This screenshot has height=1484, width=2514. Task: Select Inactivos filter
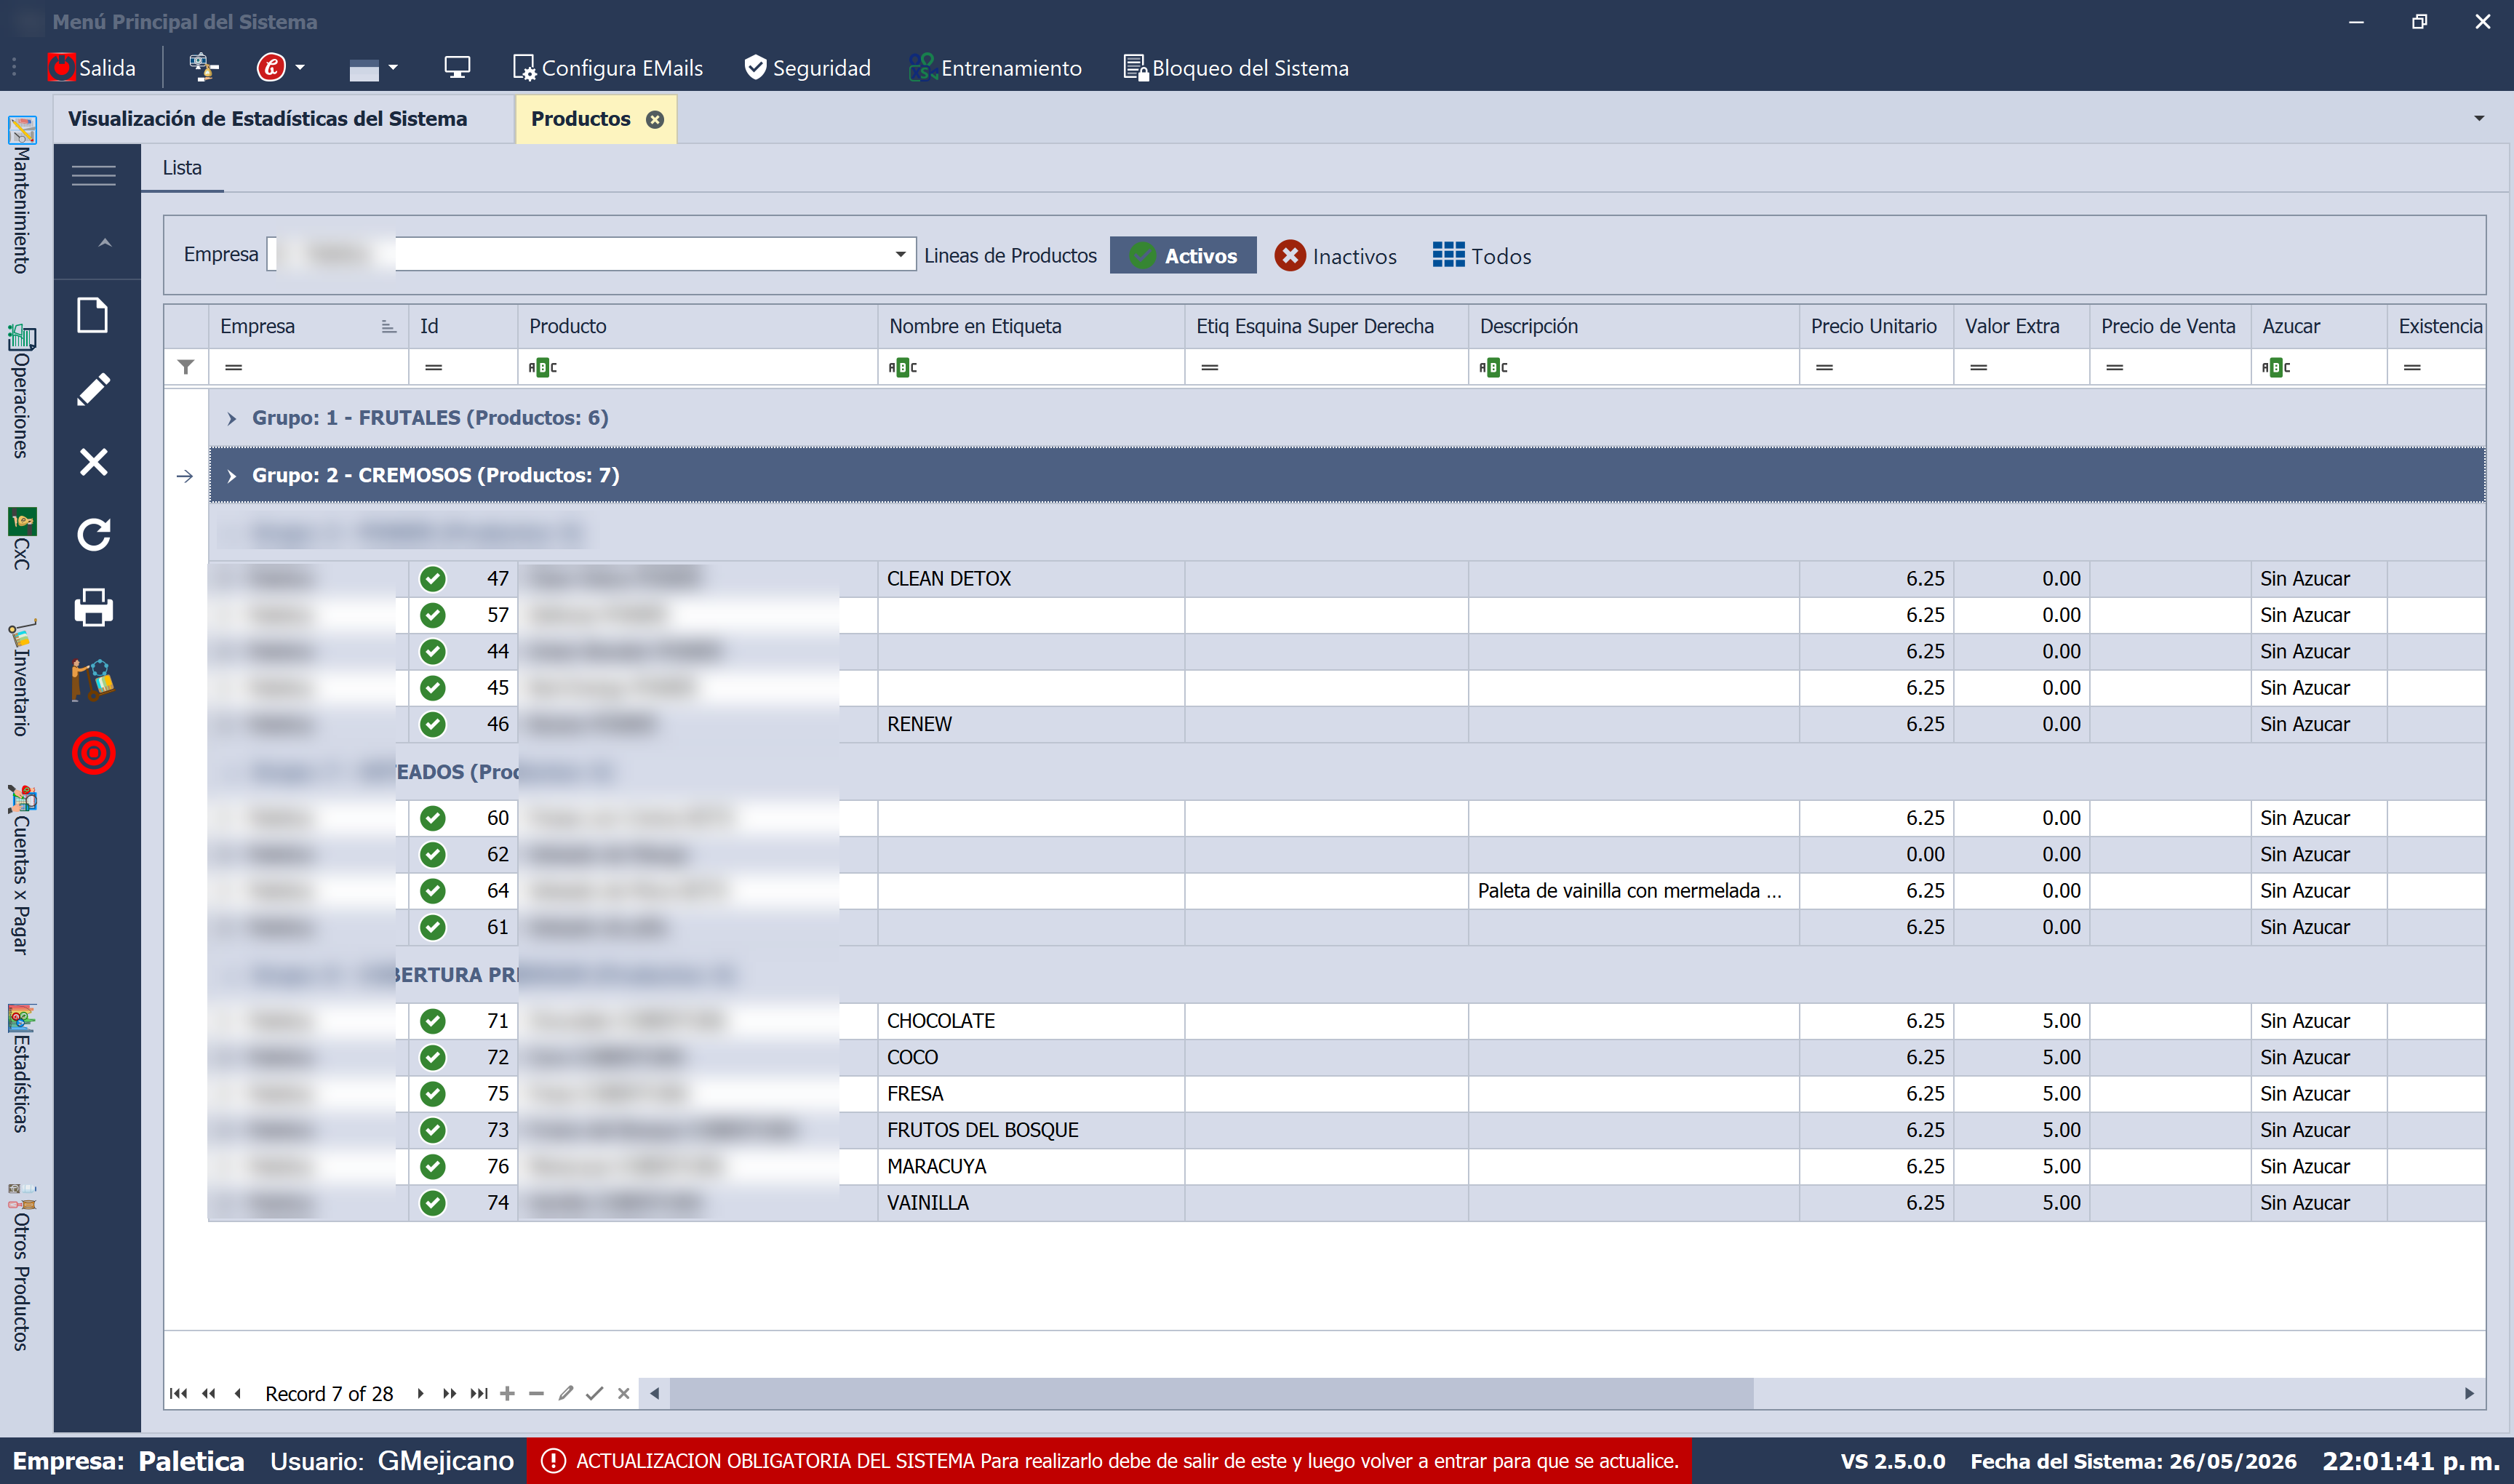pyautogui.click(x=1335, y=256)
